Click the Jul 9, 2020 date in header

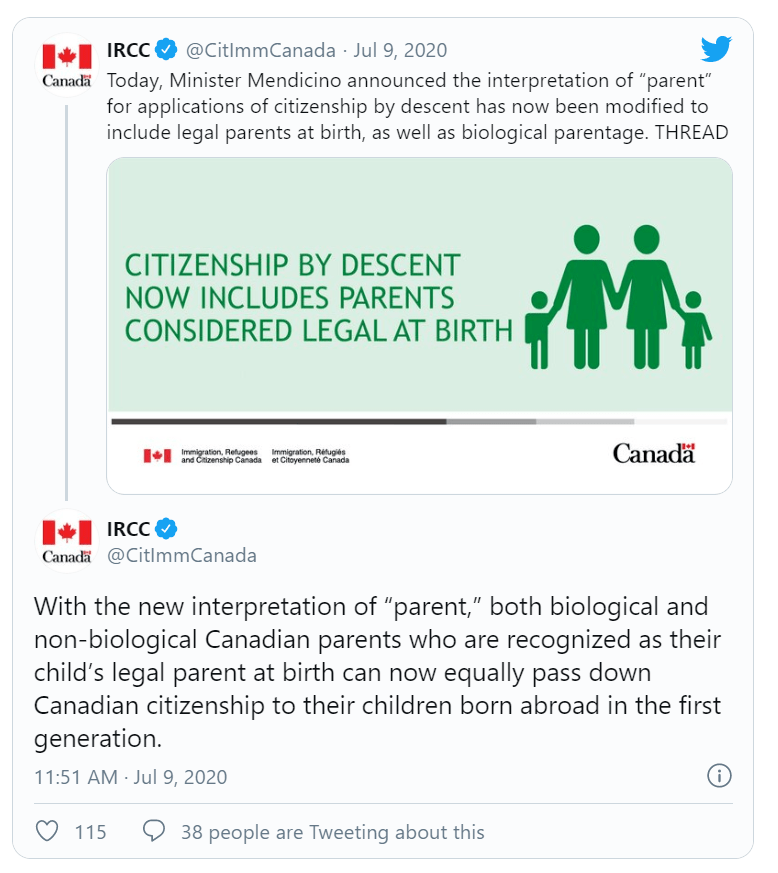pyautogui.click(x=400, y=50)
